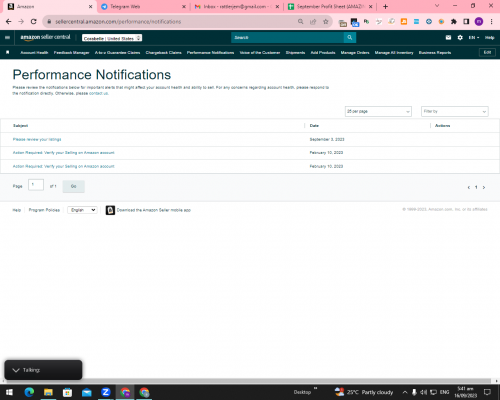Open Manage All Inventory menu item

(394, 52)
